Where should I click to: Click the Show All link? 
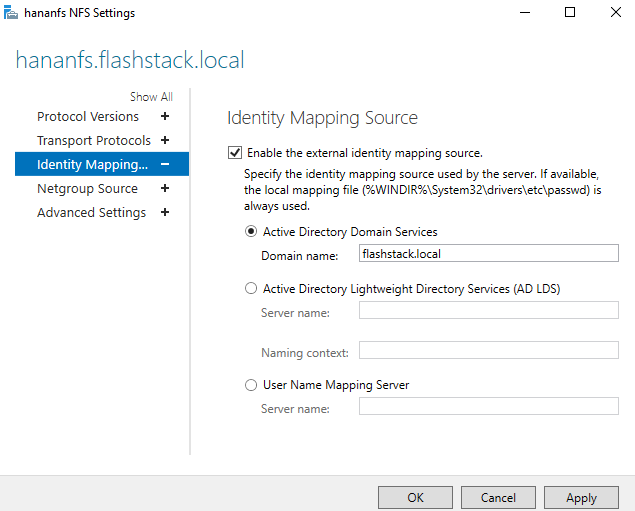(x=151, y=97)
